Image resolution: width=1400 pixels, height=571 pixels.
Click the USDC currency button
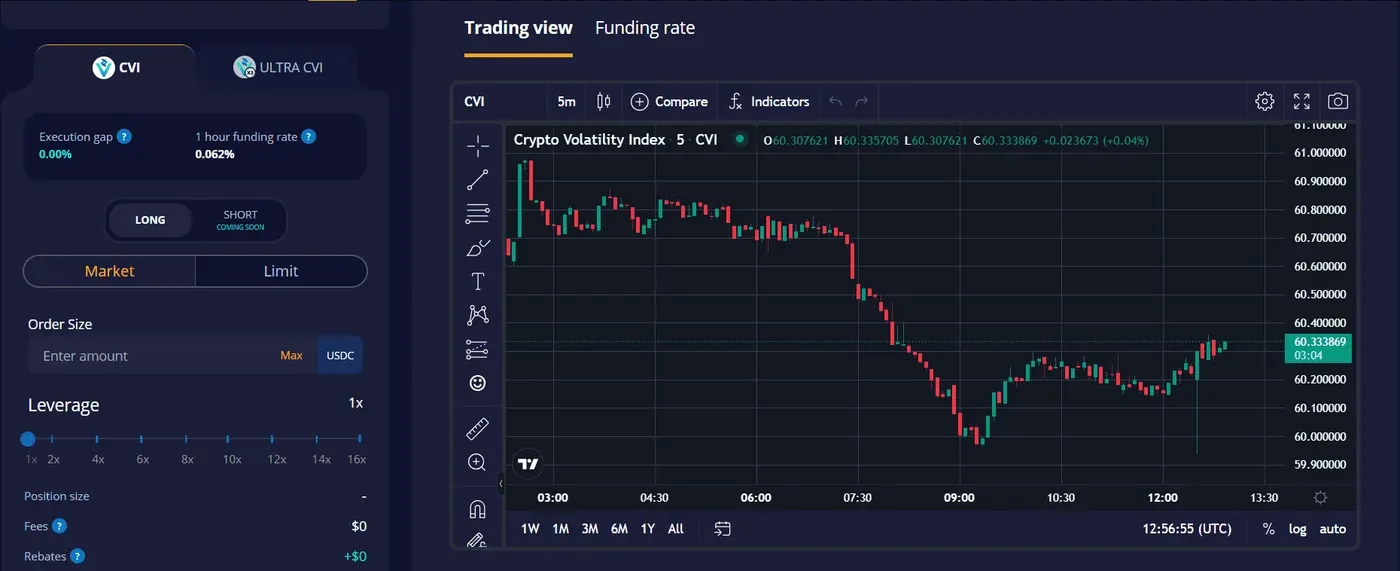click(341, 355)
